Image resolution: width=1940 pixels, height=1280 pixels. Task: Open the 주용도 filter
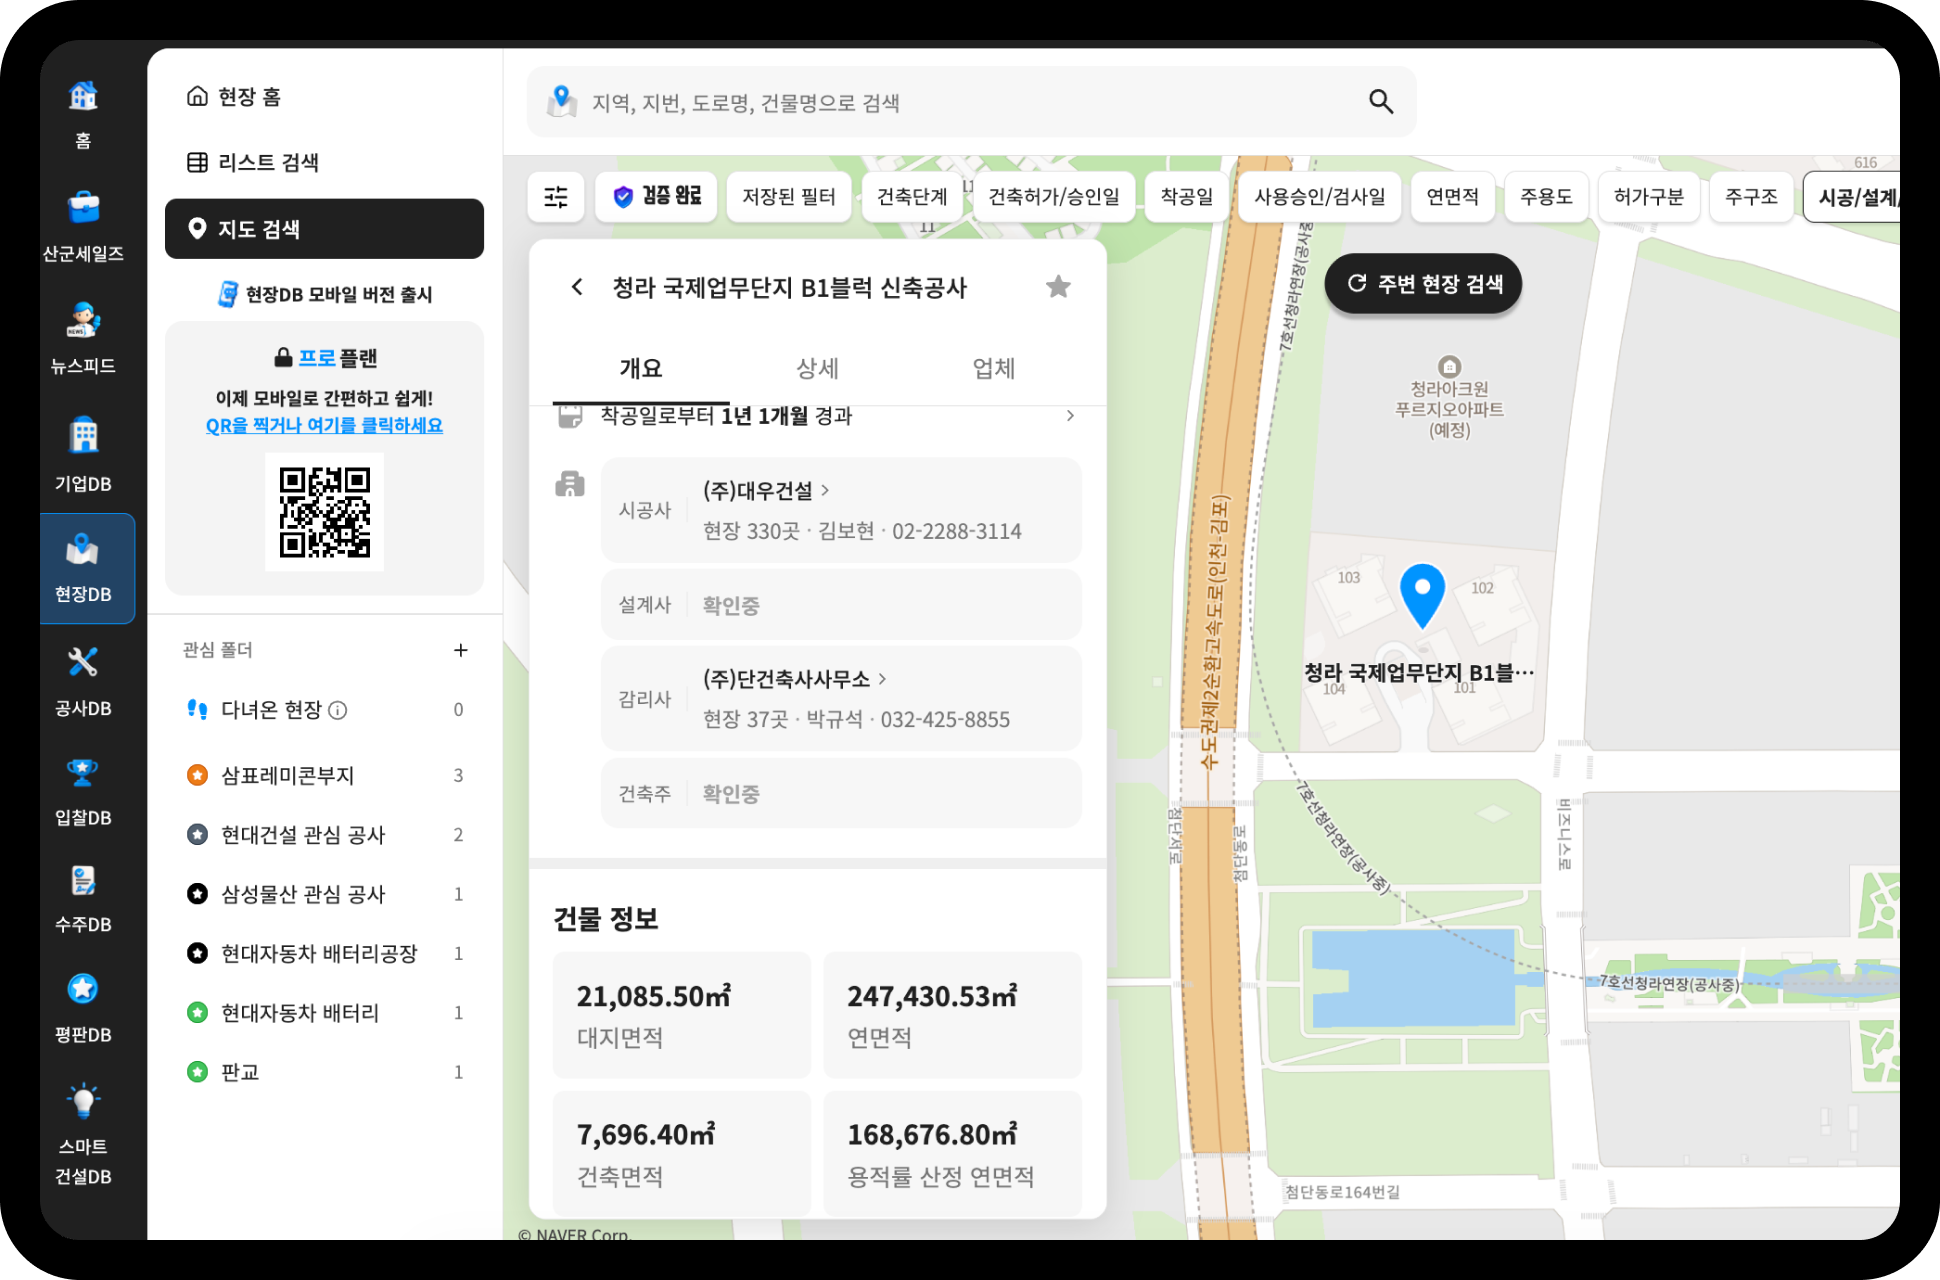[x=1546, y=197]
